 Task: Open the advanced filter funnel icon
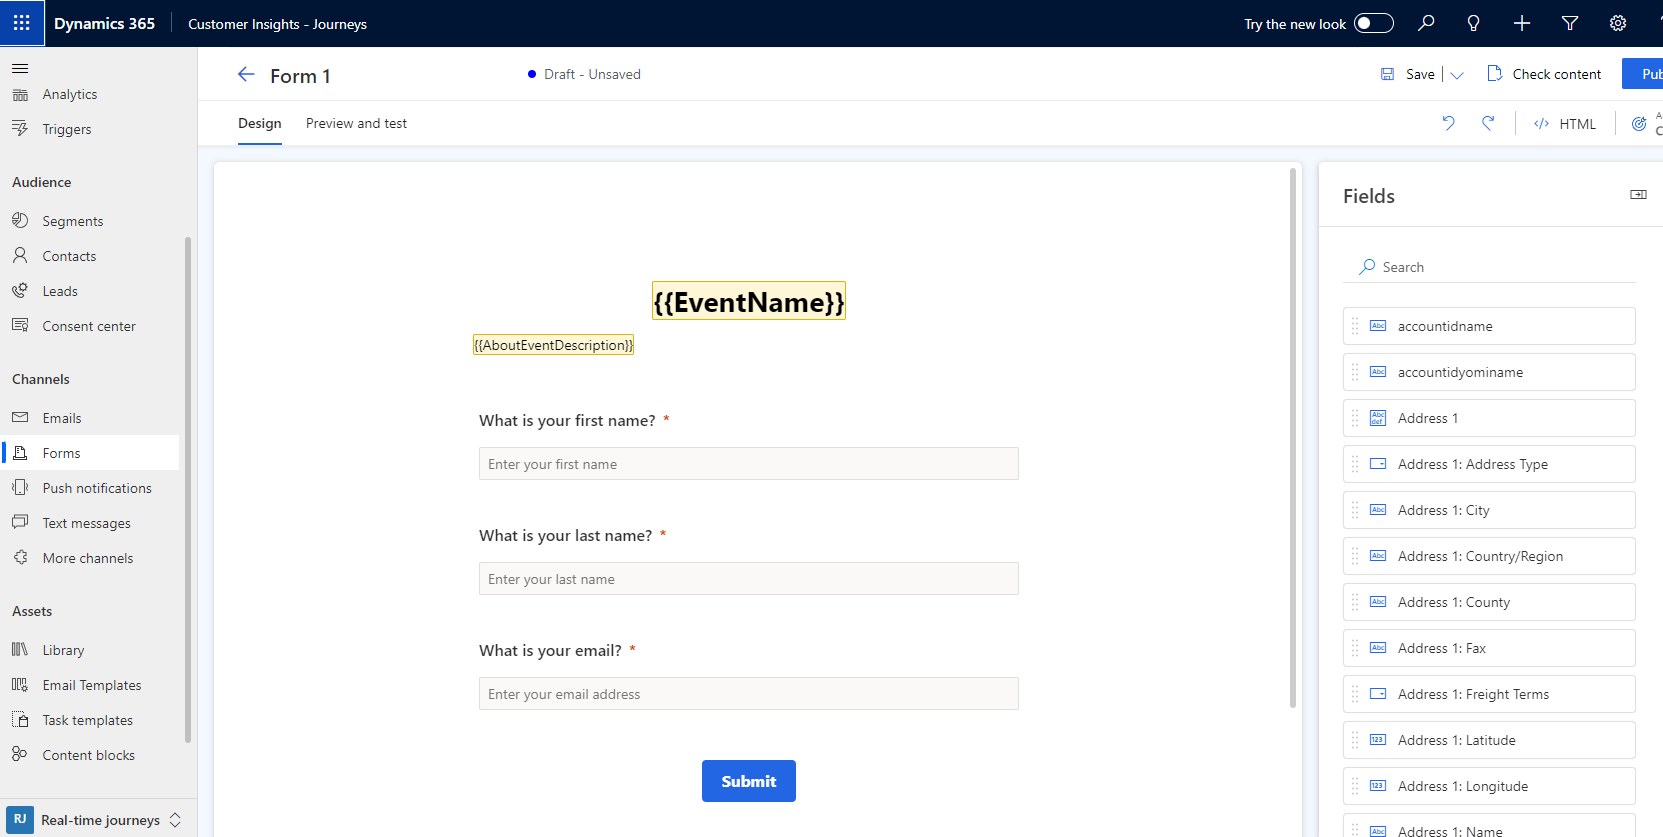click(x=1569, y=23)
